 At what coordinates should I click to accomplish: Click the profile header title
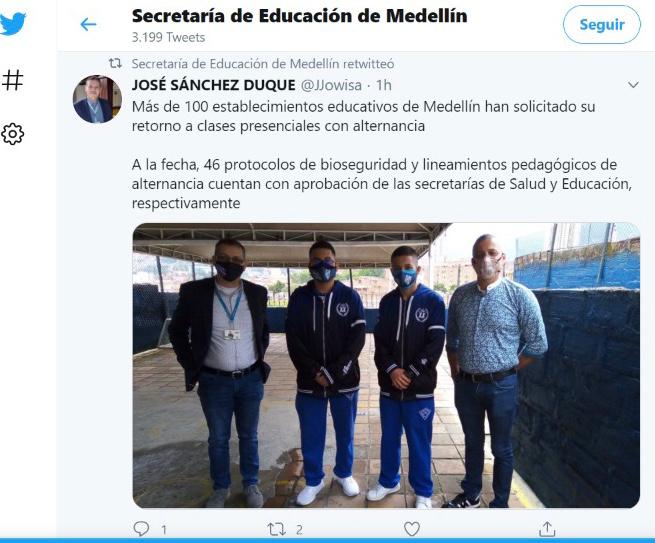(x=300, y=16)
